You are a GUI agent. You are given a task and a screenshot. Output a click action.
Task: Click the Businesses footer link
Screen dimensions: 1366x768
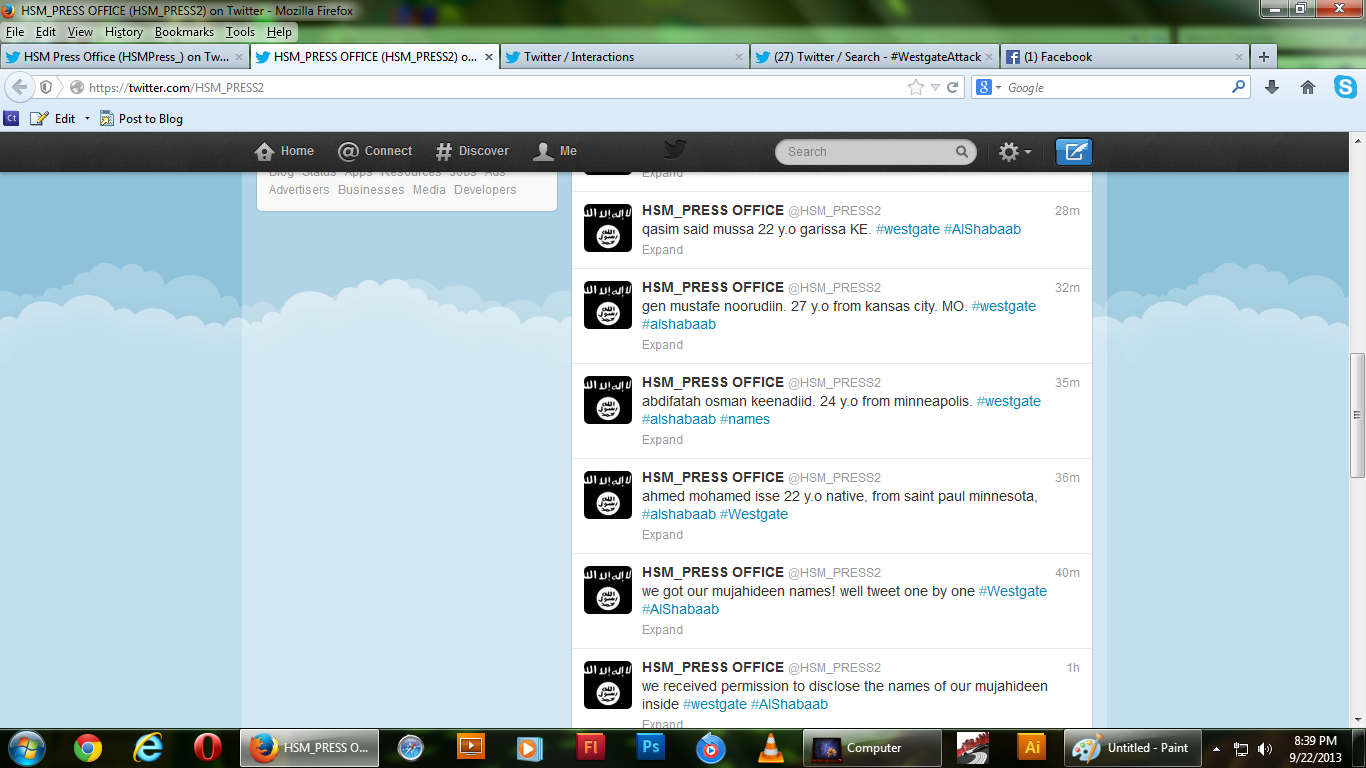click(371, 190)
